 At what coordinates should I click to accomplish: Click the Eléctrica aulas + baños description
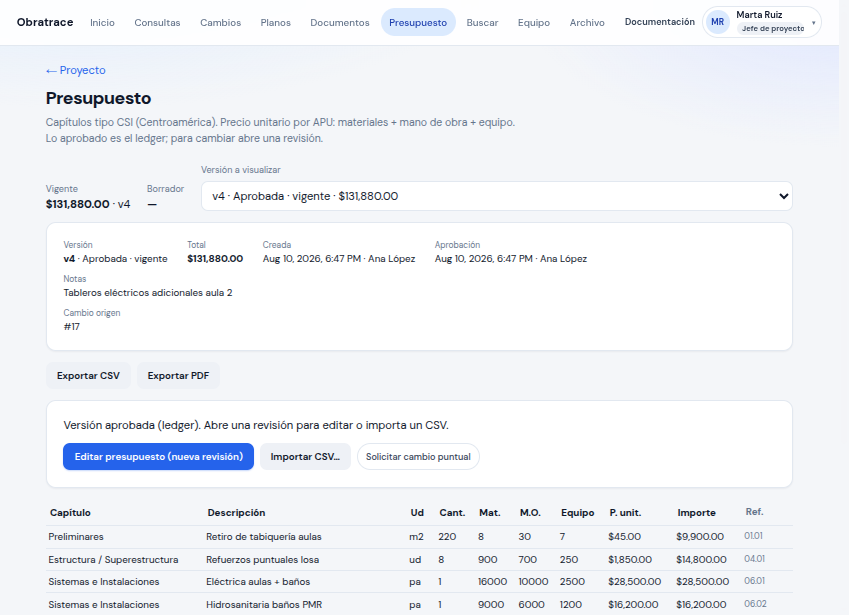(258, 582)
